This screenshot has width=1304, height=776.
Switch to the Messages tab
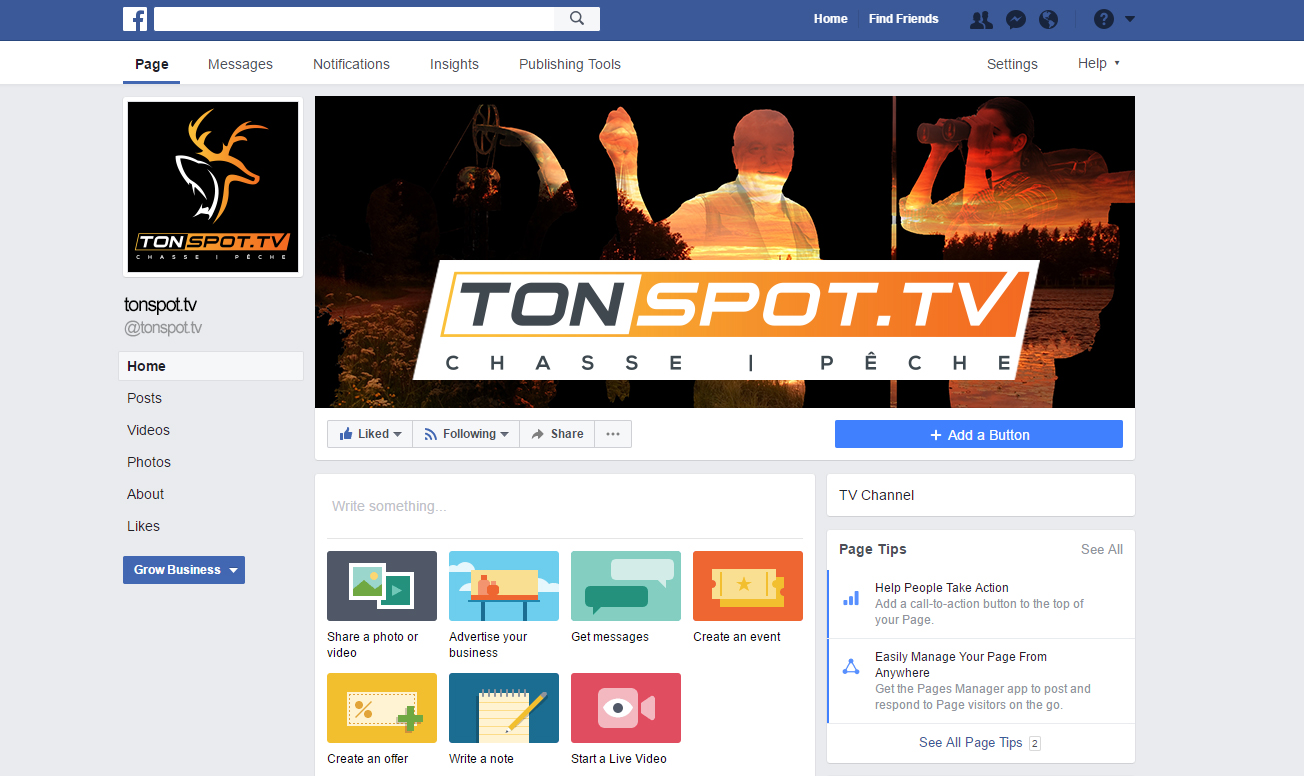240,64
